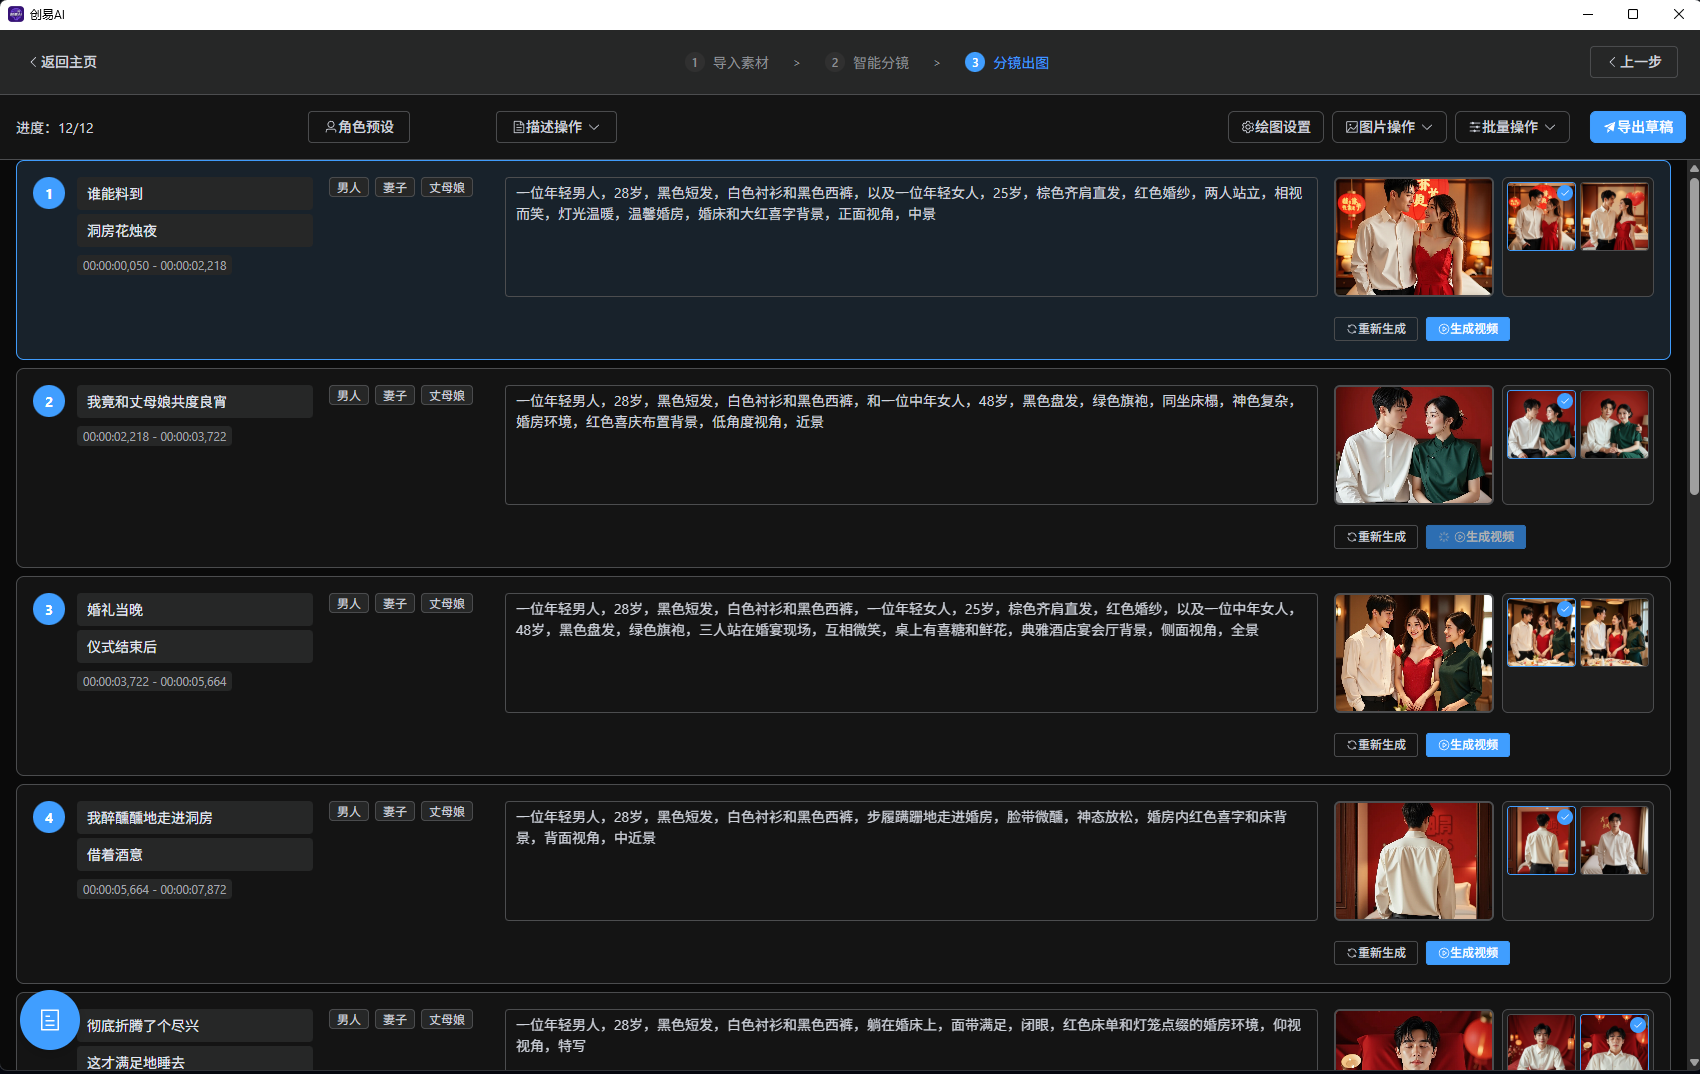1700x1074 pixels.
Task: Regenerate image for scene 1
Action: click(1375, 329)
